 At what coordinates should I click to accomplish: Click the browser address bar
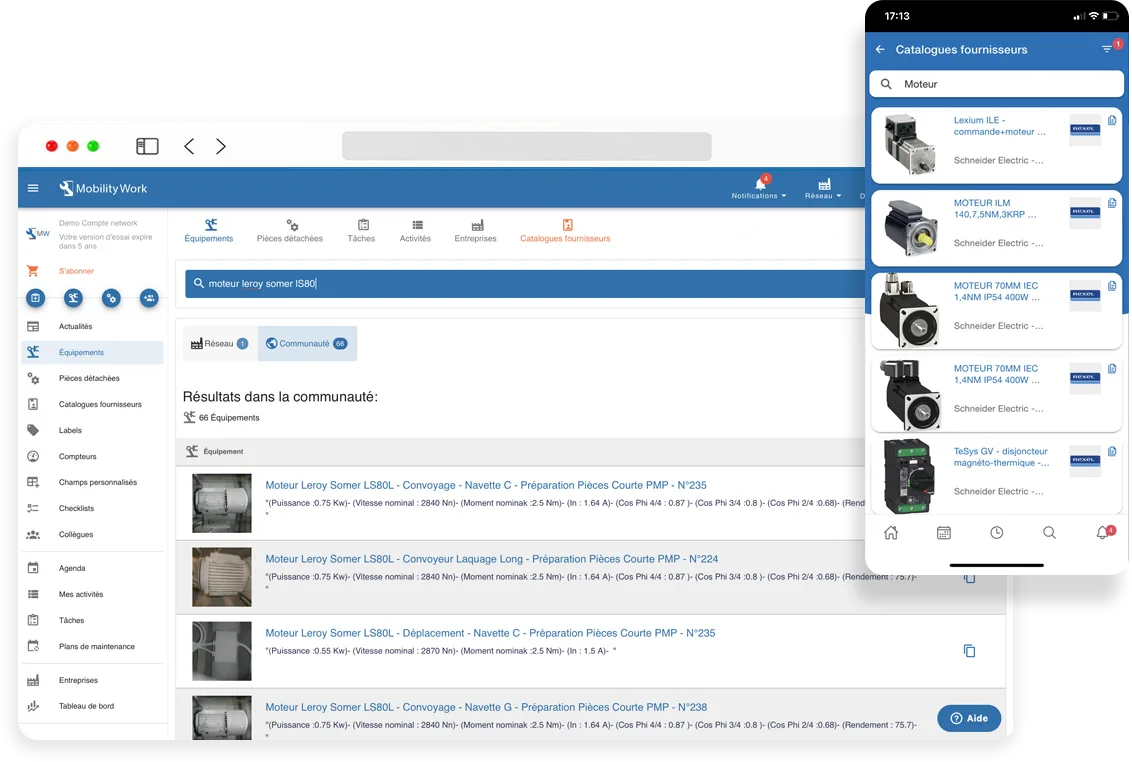[x=526, y=147]
